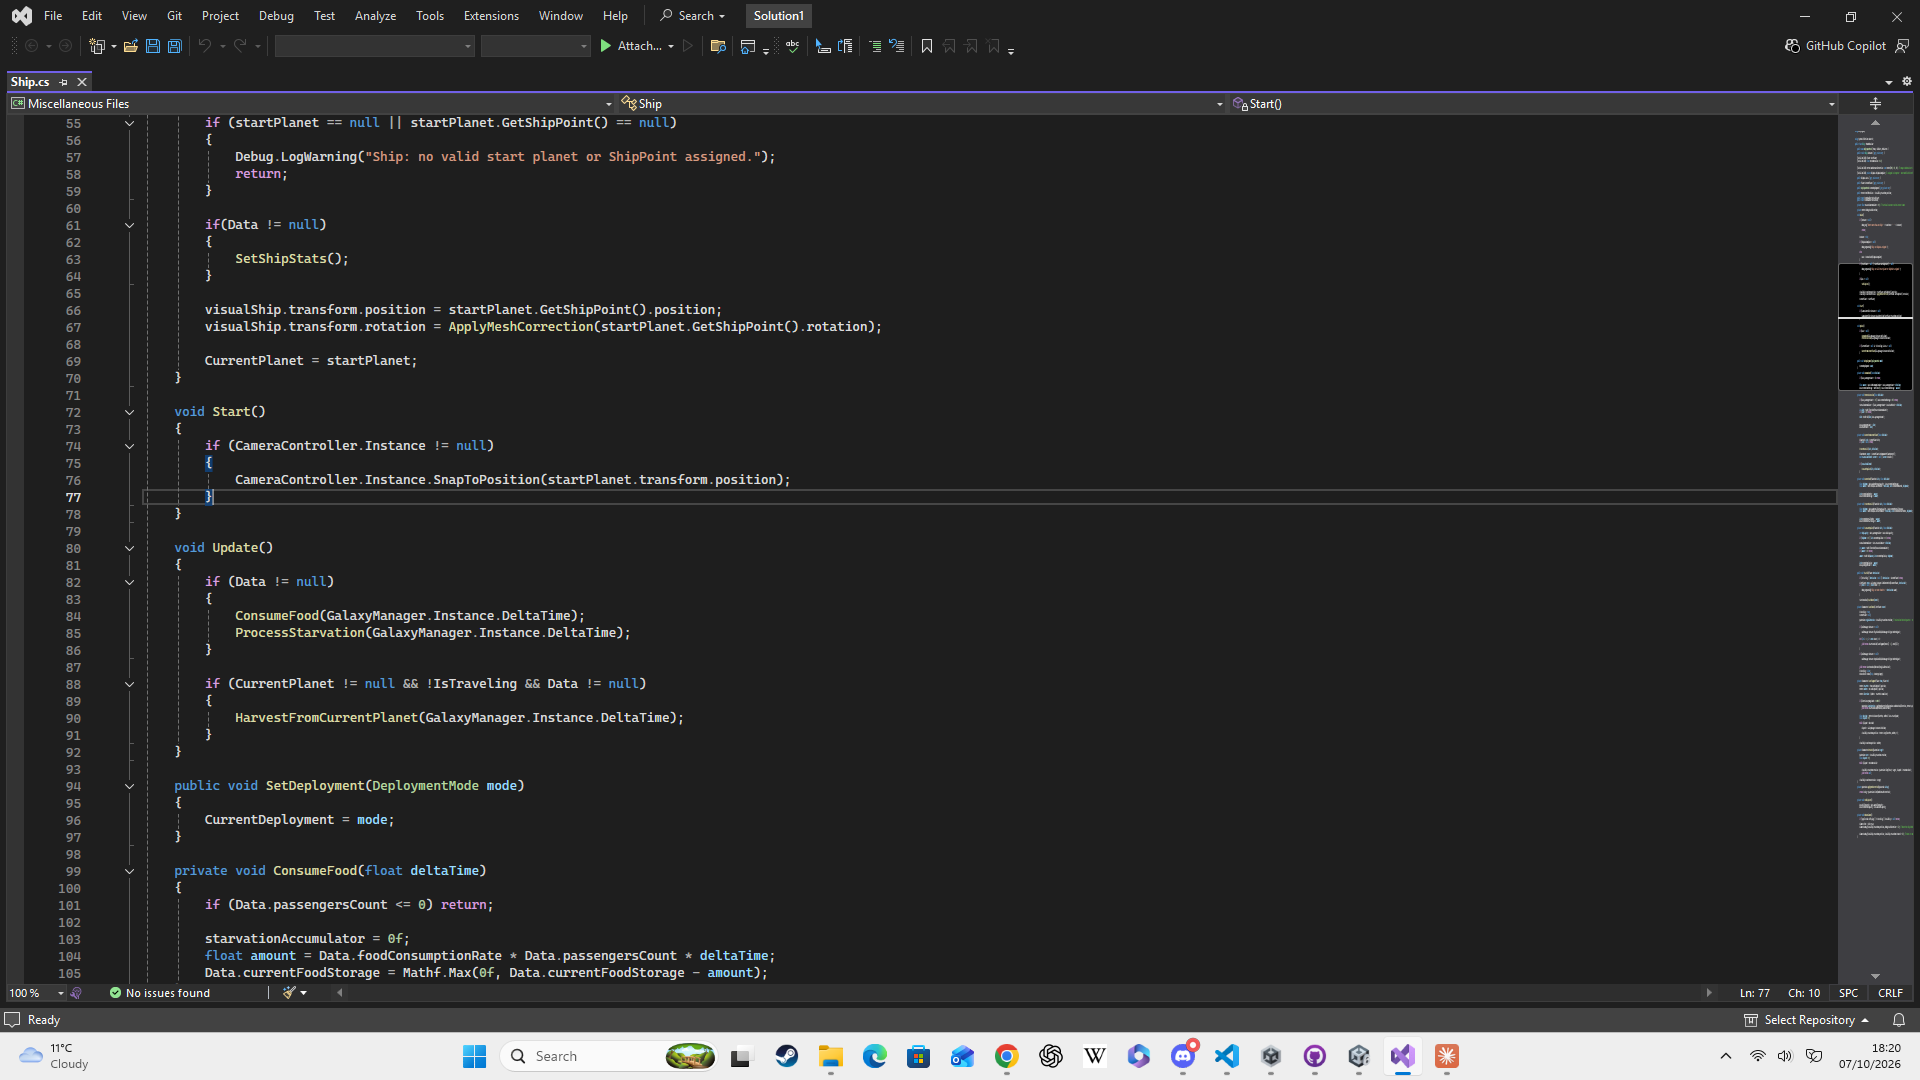Open the Miscellaneous Files project dropdown

[x=311, y=104]
